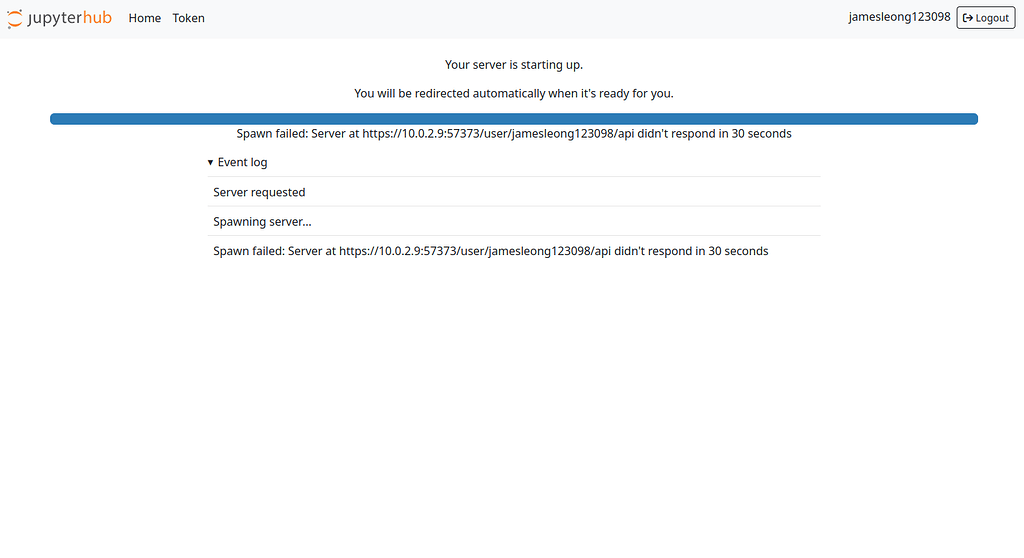The width and height of the screenshot is (1024, 558).
Task: Select the Spawning server... log entry
Action: point(514,222)
